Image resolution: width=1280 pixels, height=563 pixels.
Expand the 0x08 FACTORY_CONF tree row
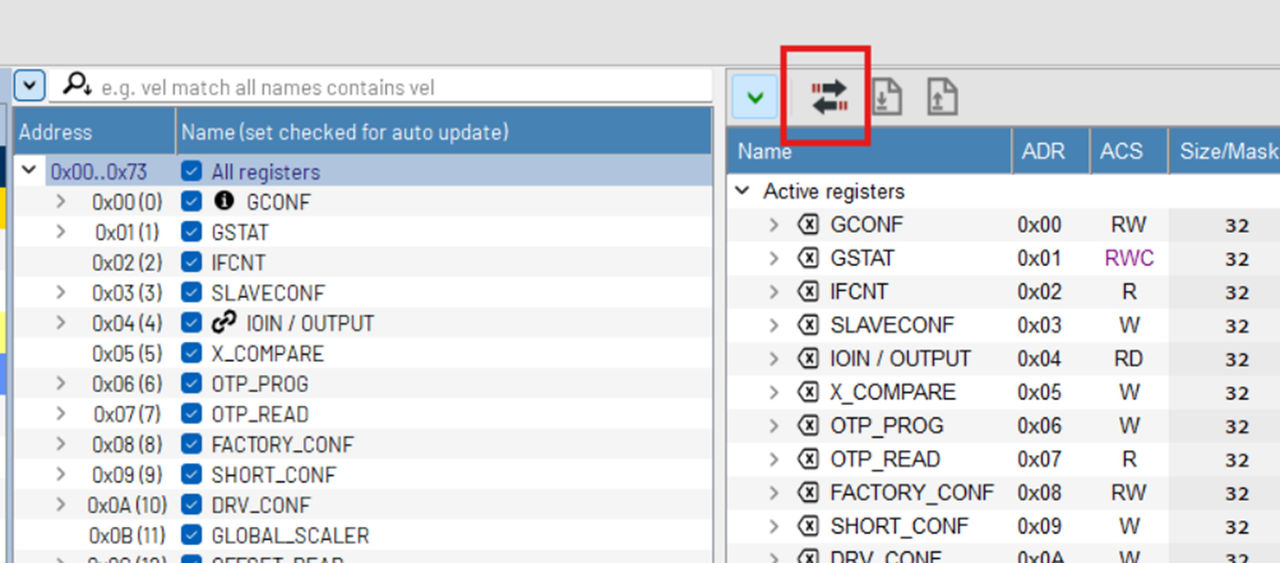point(61,445)
